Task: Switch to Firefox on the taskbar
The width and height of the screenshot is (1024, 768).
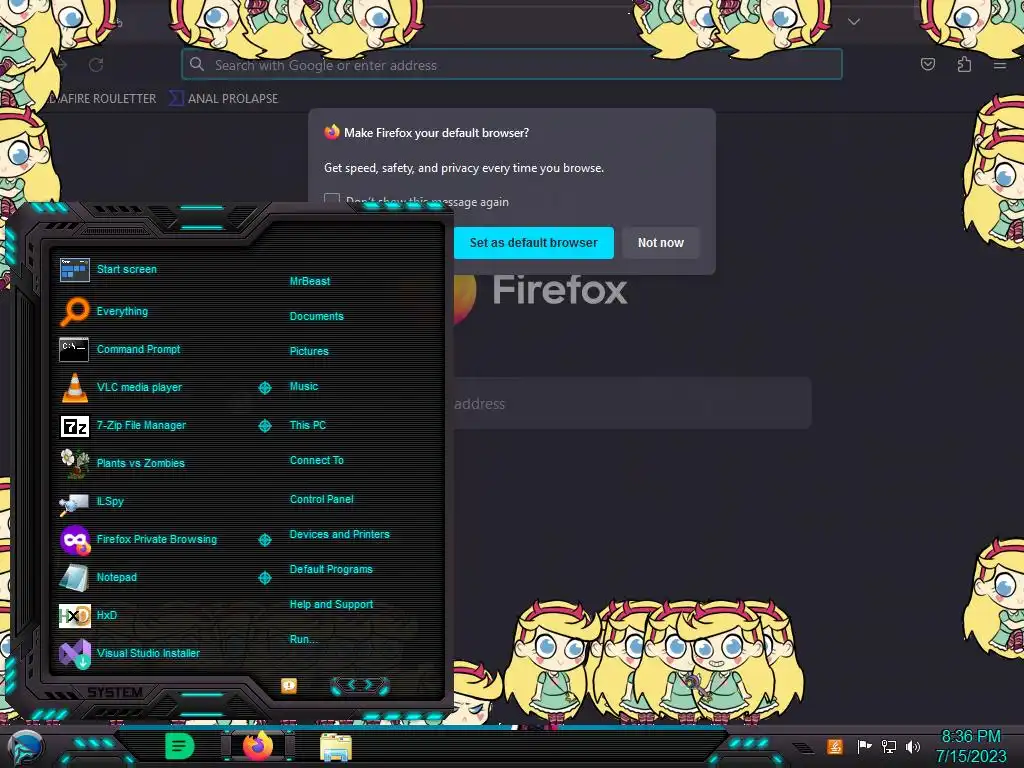Action: pos(257,746)
